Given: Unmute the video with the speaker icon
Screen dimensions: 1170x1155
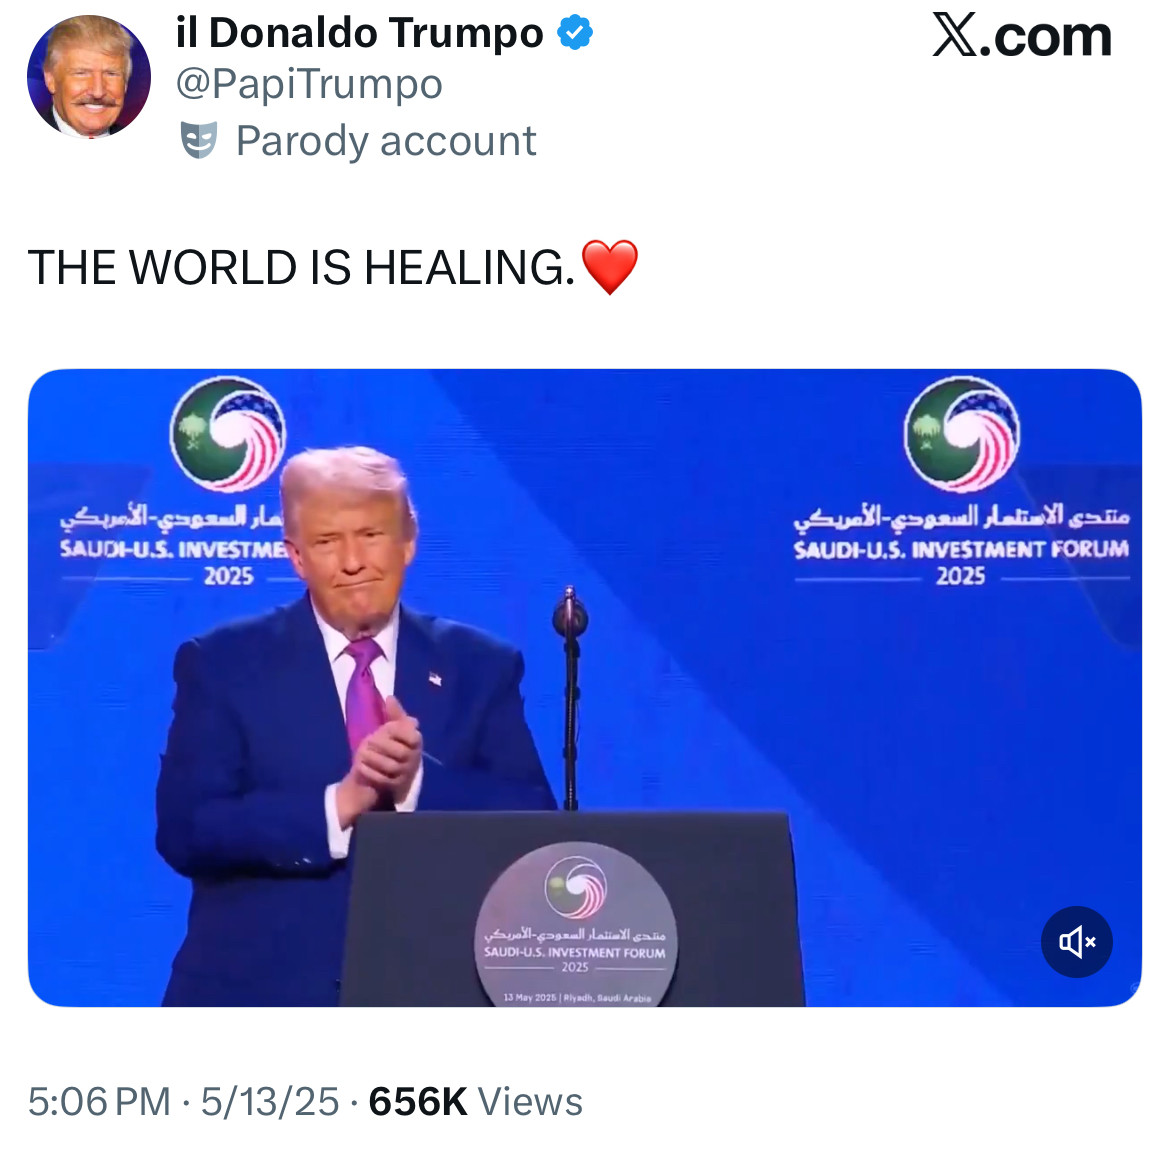Looking at the screenshot, I should pos(1076,942).
